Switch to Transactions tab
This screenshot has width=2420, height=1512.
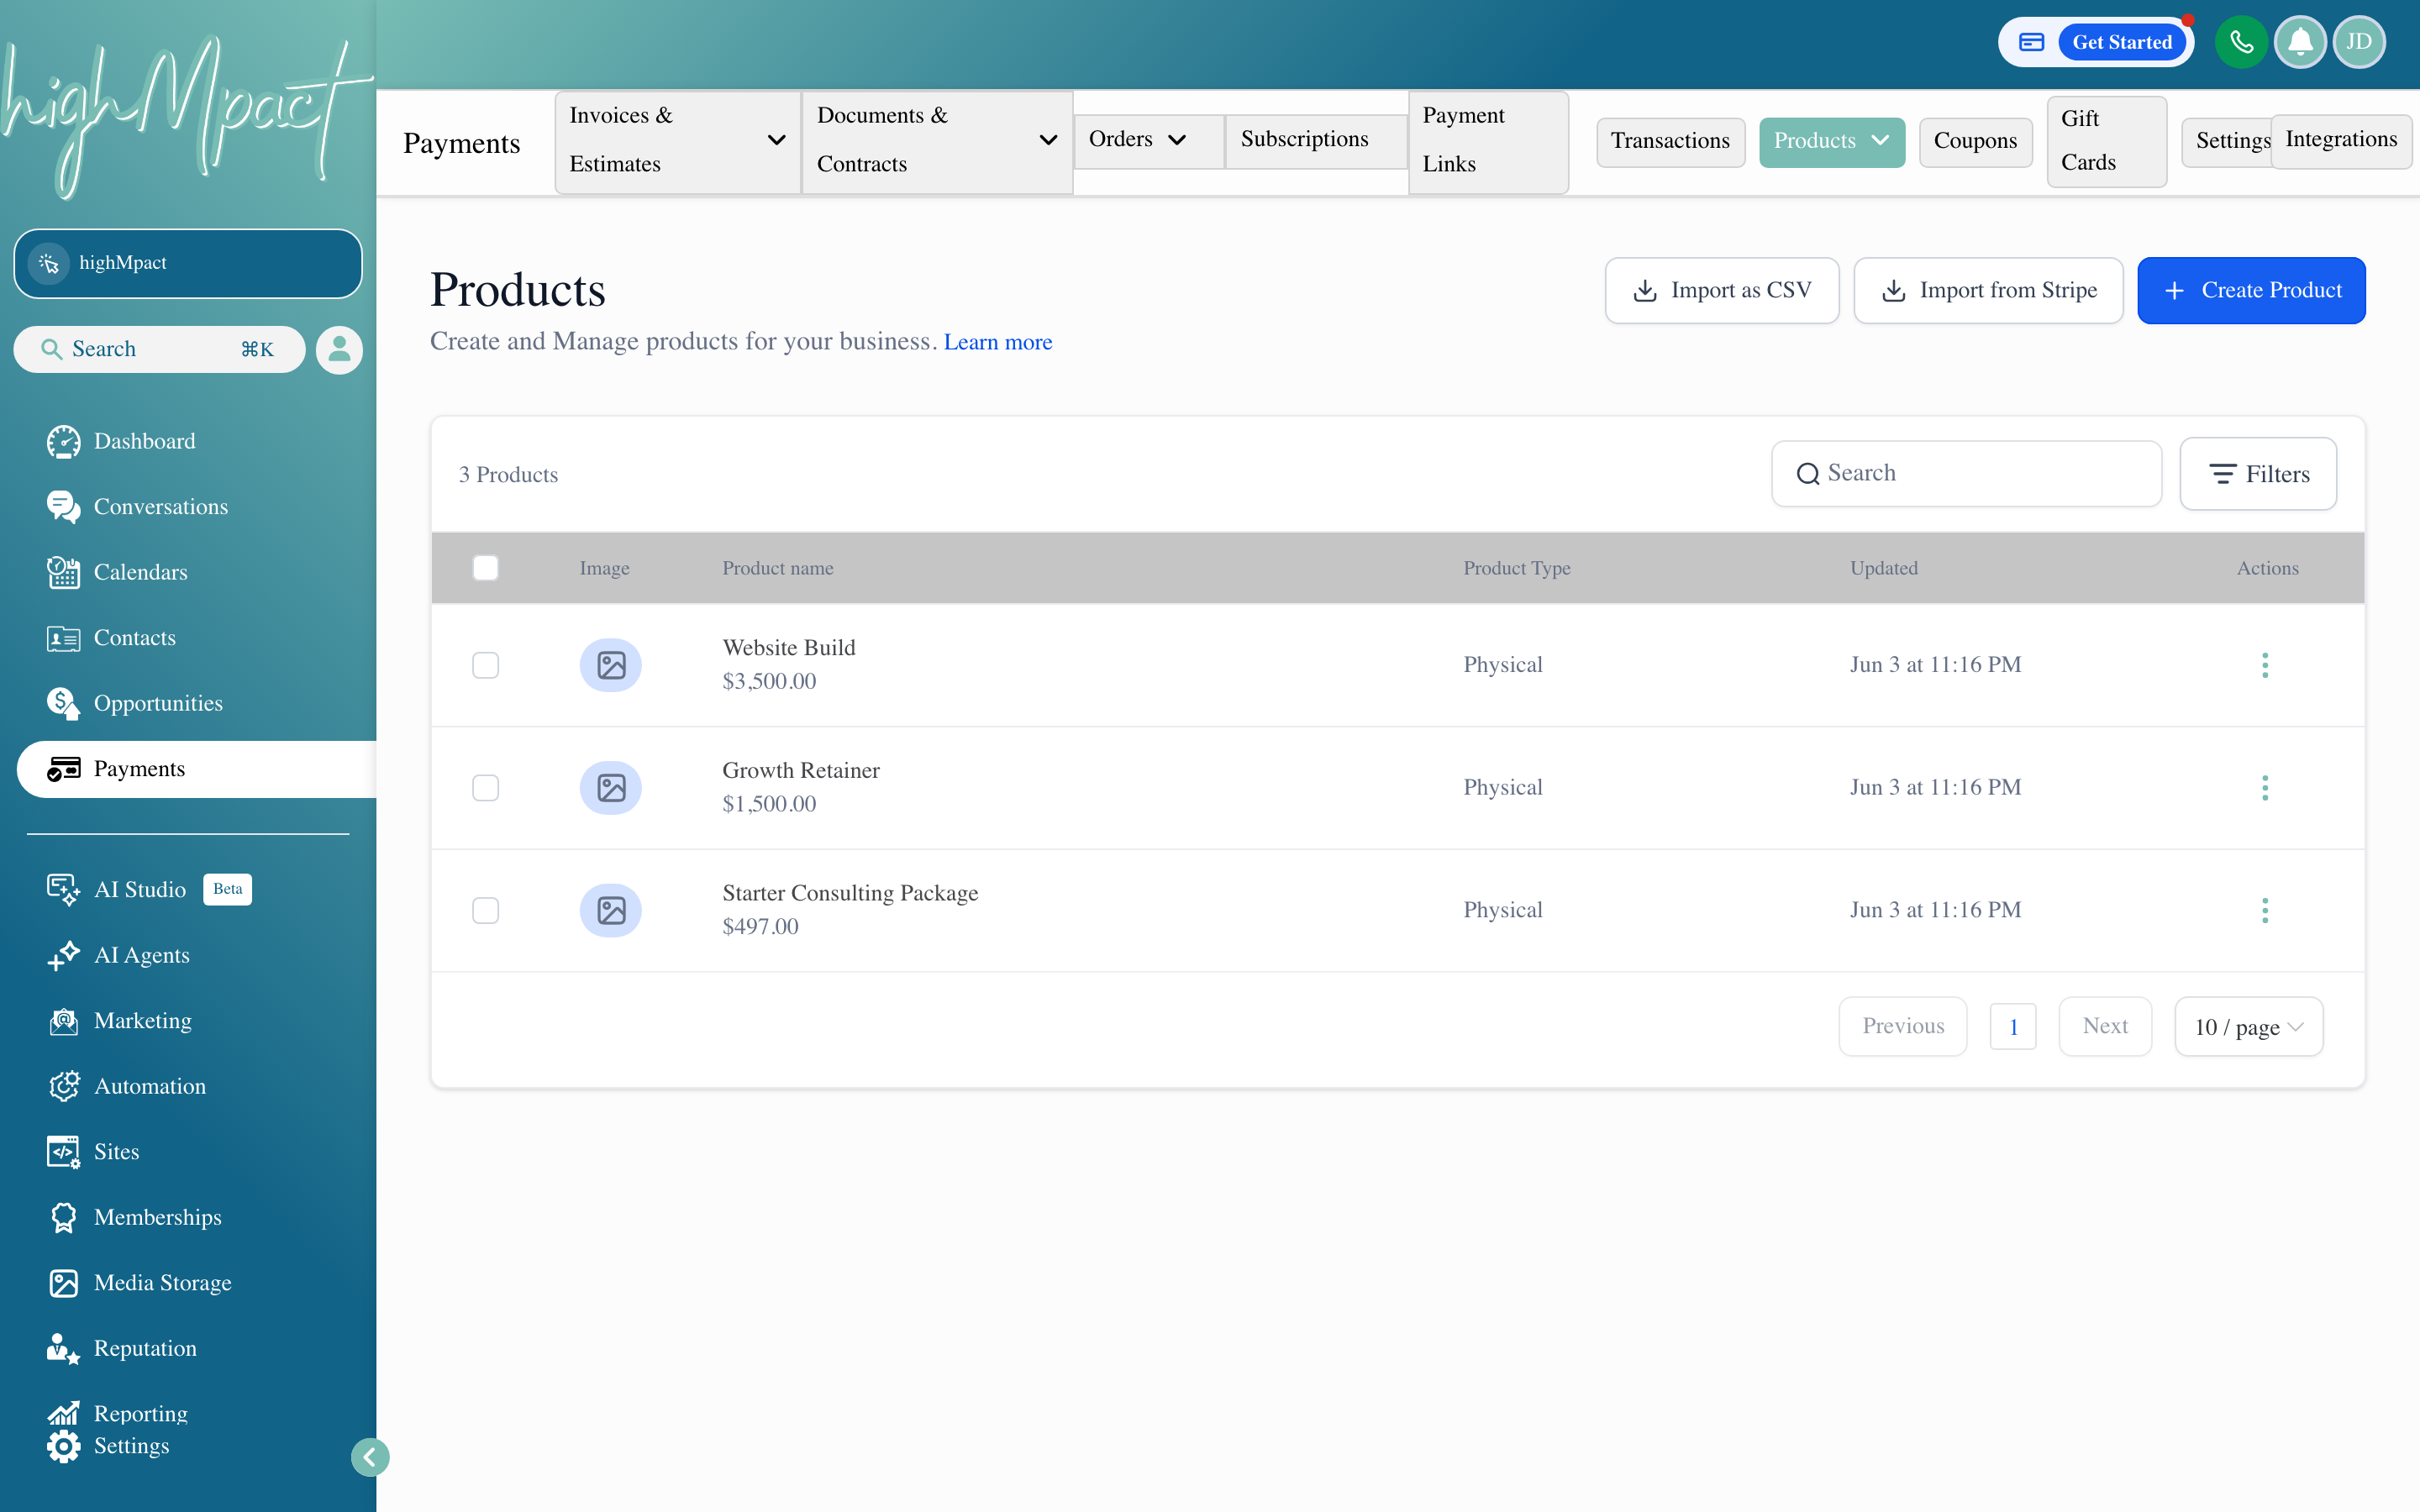pyautogui.click(x=1670, y=141)
